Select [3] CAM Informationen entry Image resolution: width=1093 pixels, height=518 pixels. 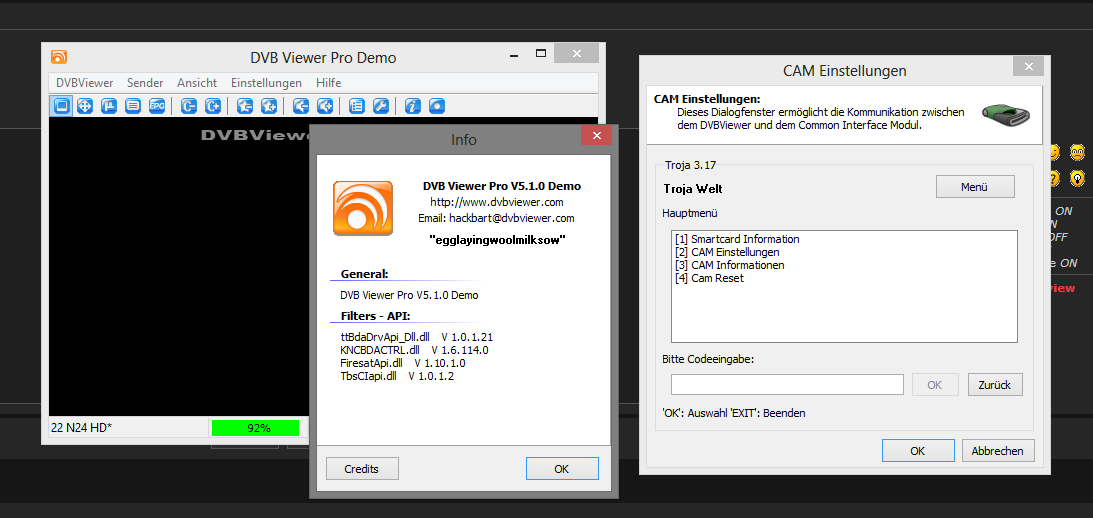[730, 265]
